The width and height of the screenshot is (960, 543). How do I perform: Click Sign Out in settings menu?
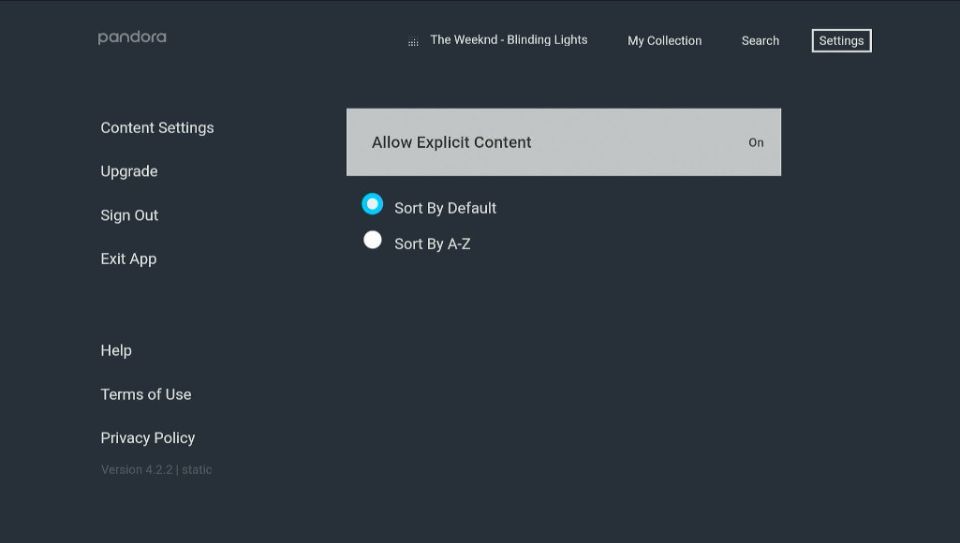[x=129, y=215]
